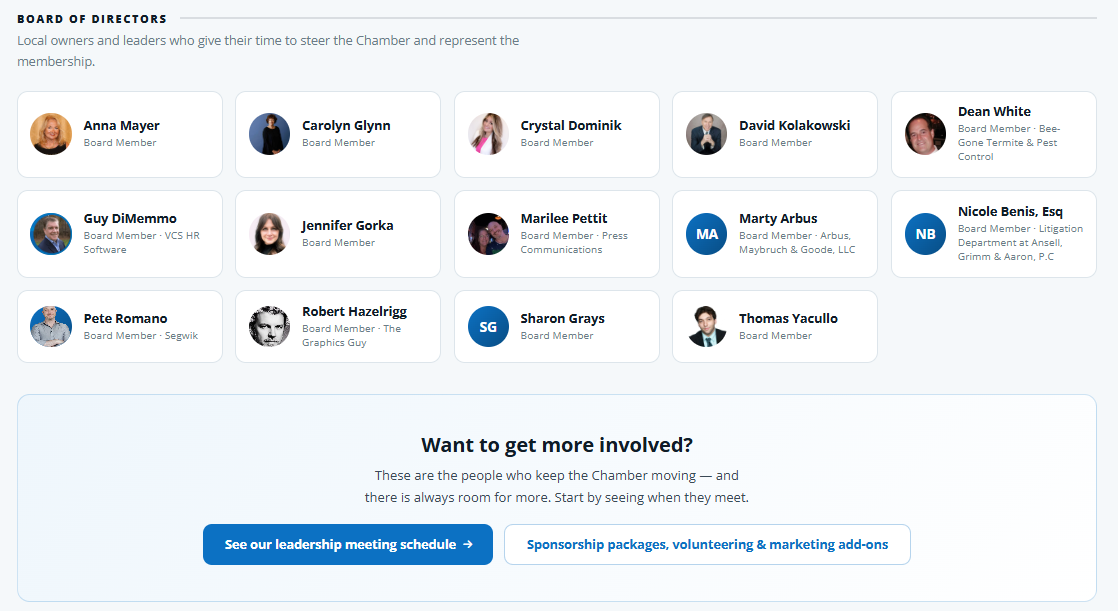Click the Marty Arbus name heading
The width and height of the screenshot is (1118, 611).
778,219
